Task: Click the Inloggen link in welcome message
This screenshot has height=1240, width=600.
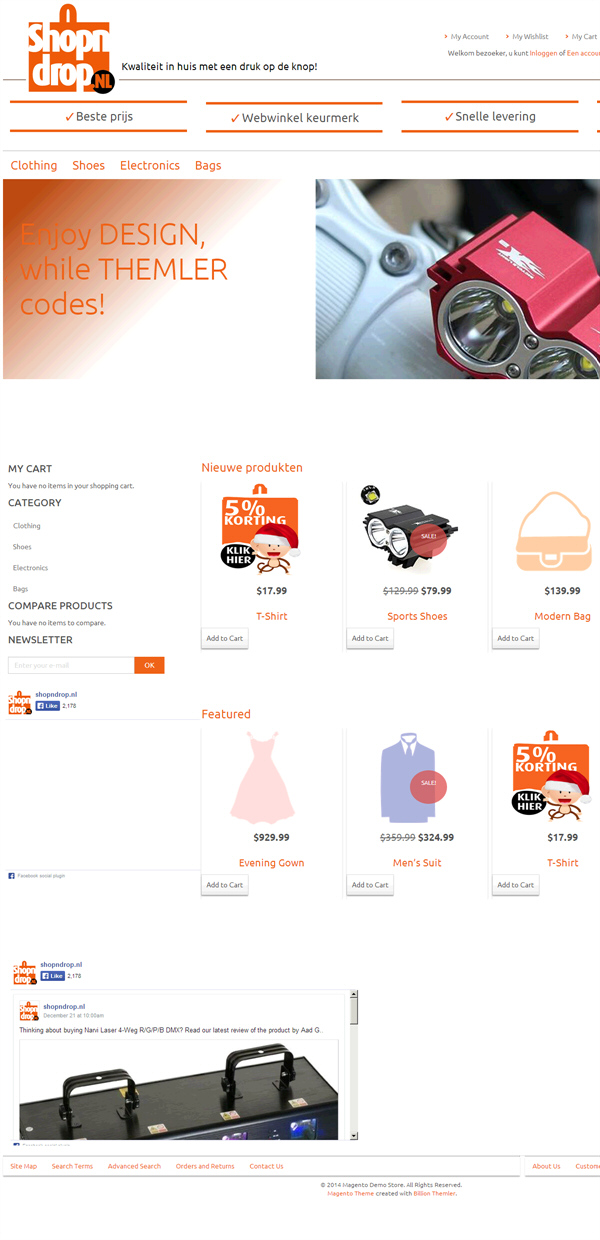Action: pos(543,53)
